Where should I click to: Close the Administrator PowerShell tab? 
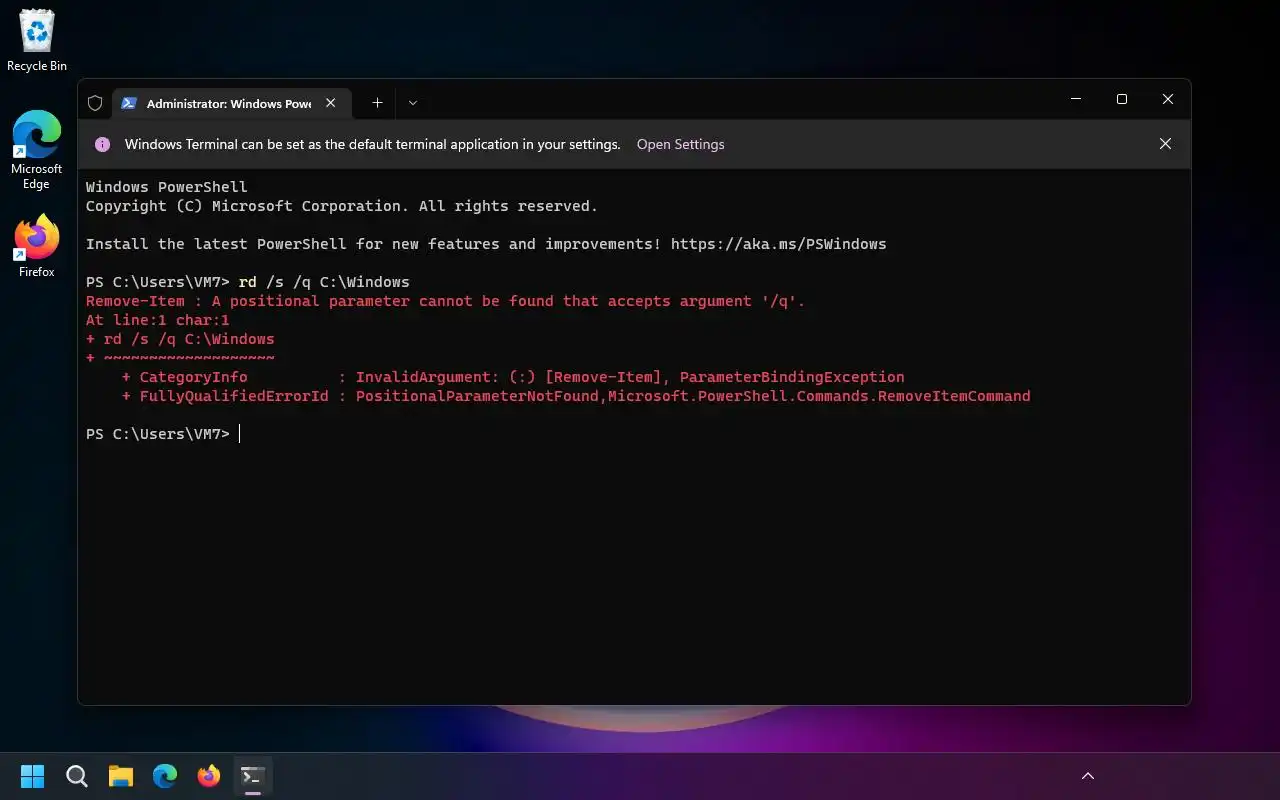(331, 103)
